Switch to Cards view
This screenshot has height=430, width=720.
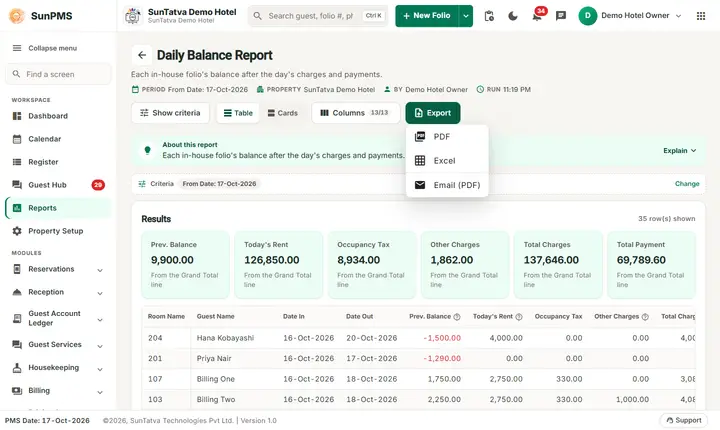(x=282, y=113)
